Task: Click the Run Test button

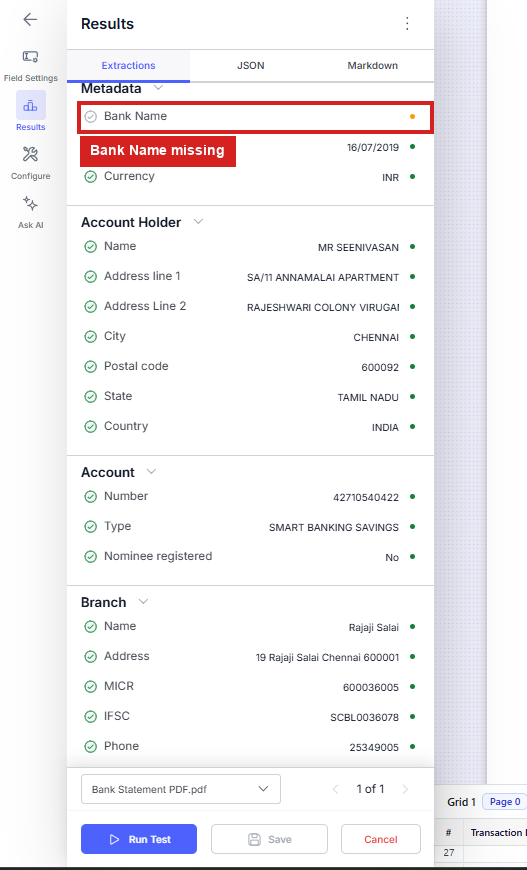Action: (x=139, y=839)
